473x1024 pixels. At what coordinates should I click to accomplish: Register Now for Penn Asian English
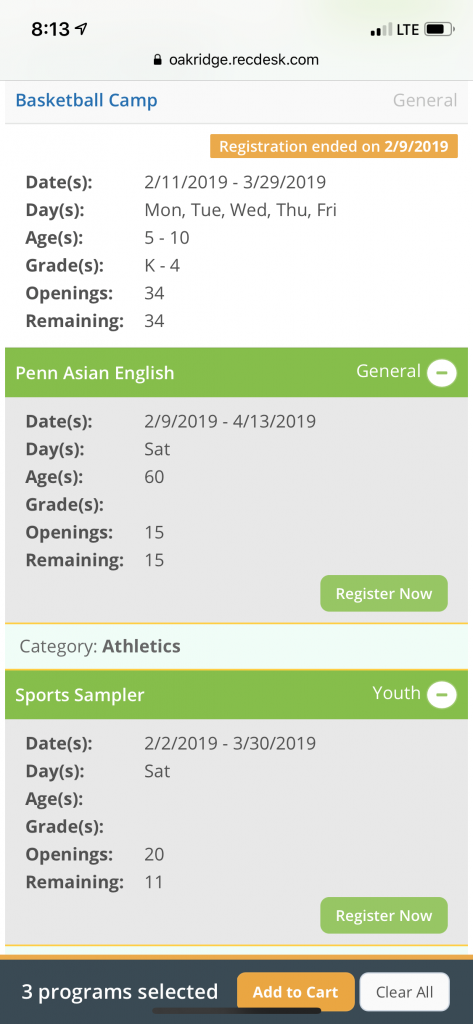(x=383, y=594)
